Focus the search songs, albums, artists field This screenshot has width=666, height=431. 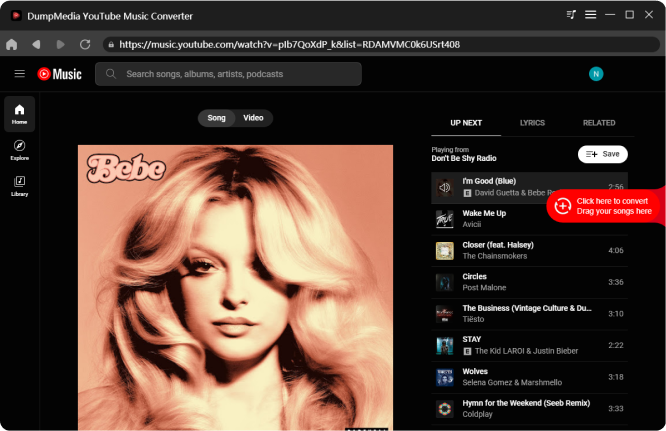(229, 74)
